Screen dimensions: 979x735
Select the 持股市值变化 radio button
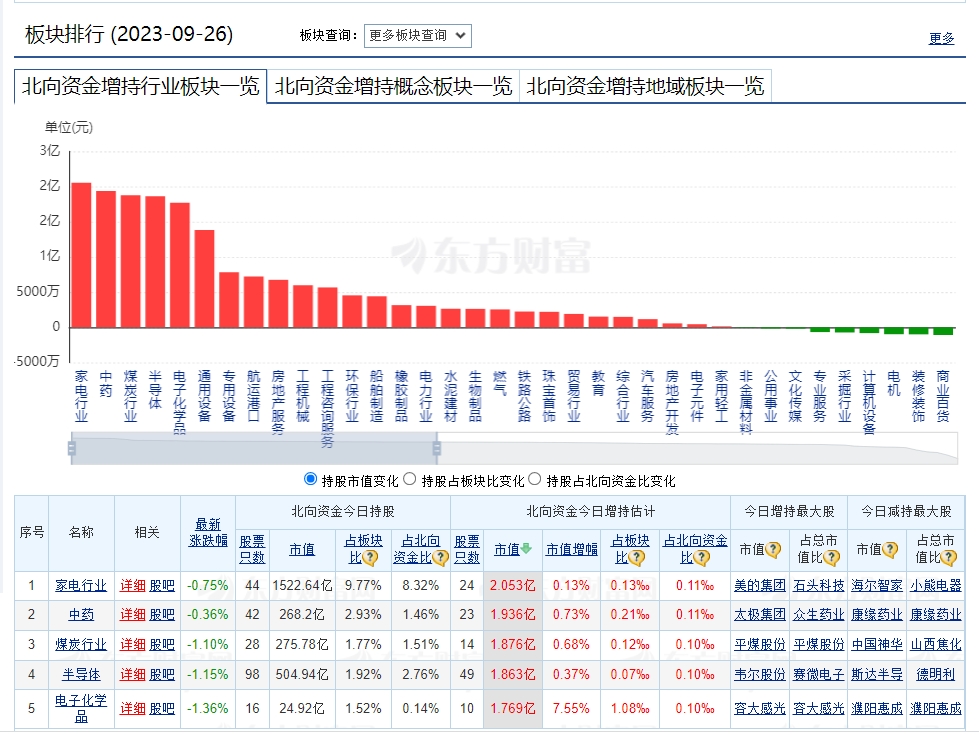pyautogui.click(x=310, y=480)
